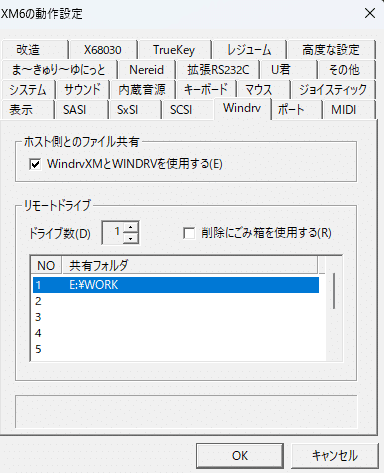This screenshot has width=384, height=473.
Task: Click the active Windrv tab
Action: (242, 108)
